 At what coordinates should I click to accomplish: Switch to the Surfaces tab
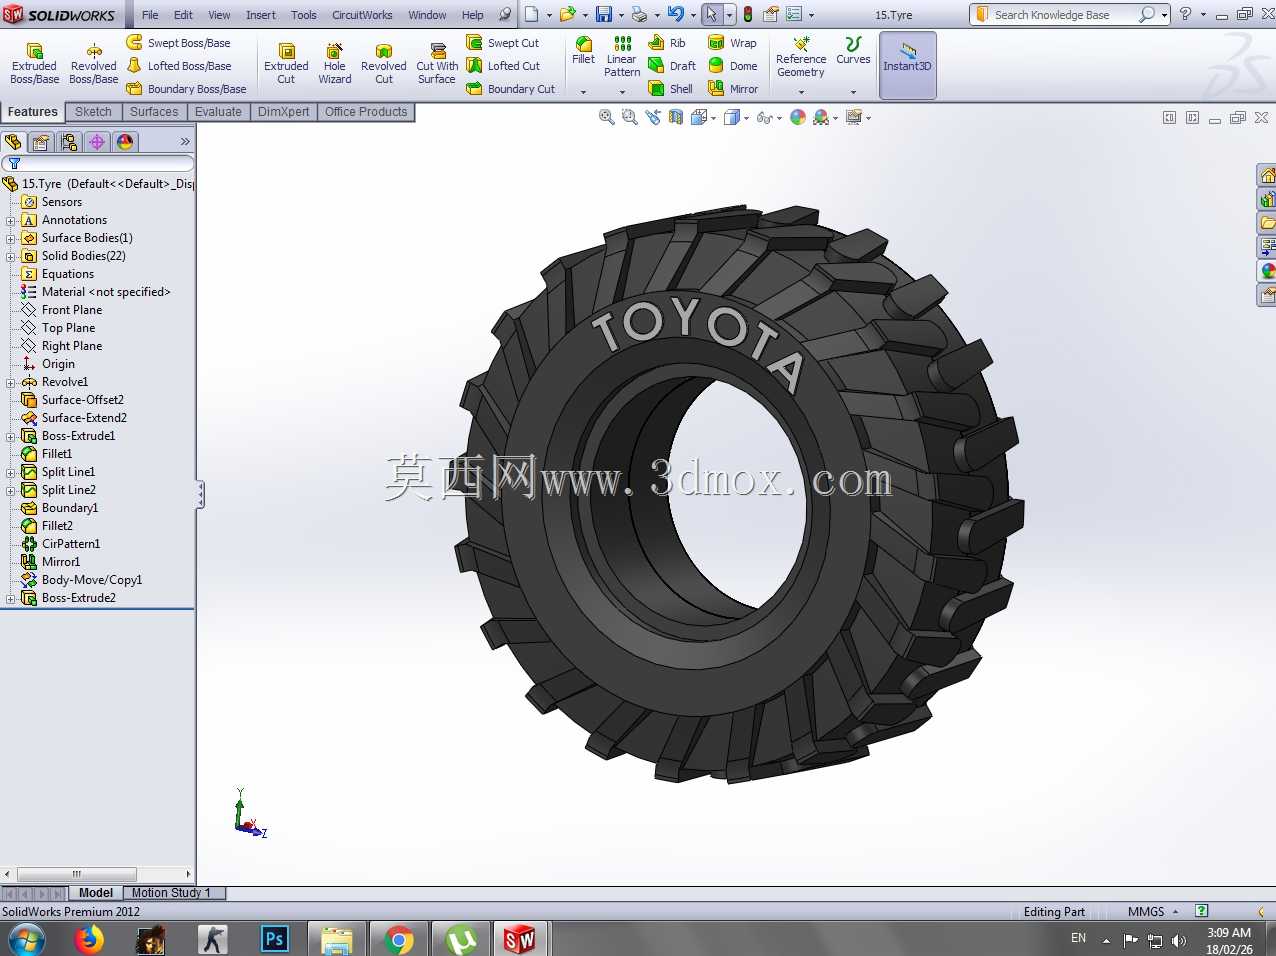[x=154, y=112]
